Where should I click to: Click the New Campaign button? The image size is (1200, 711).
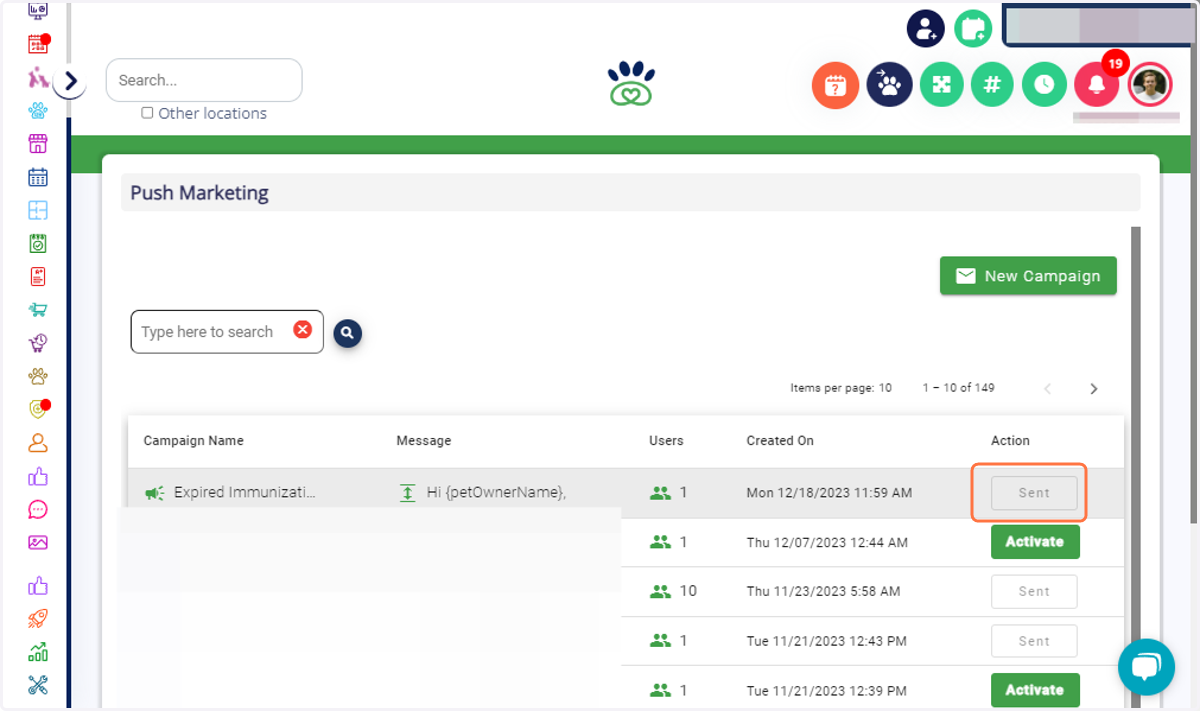pos(1028,276)
